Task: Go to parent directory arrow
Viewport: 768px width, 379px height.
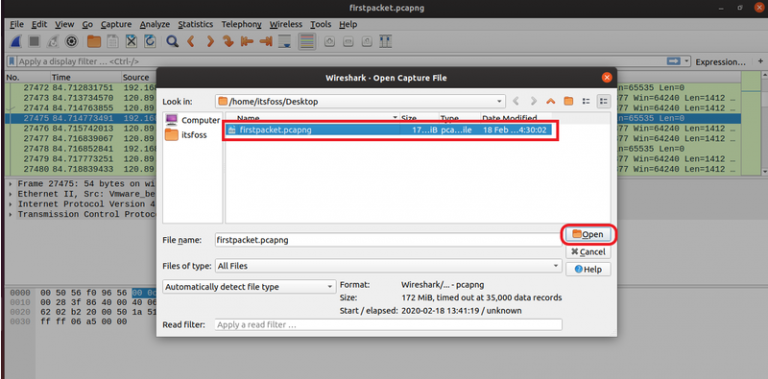Action: pos(551,101)
